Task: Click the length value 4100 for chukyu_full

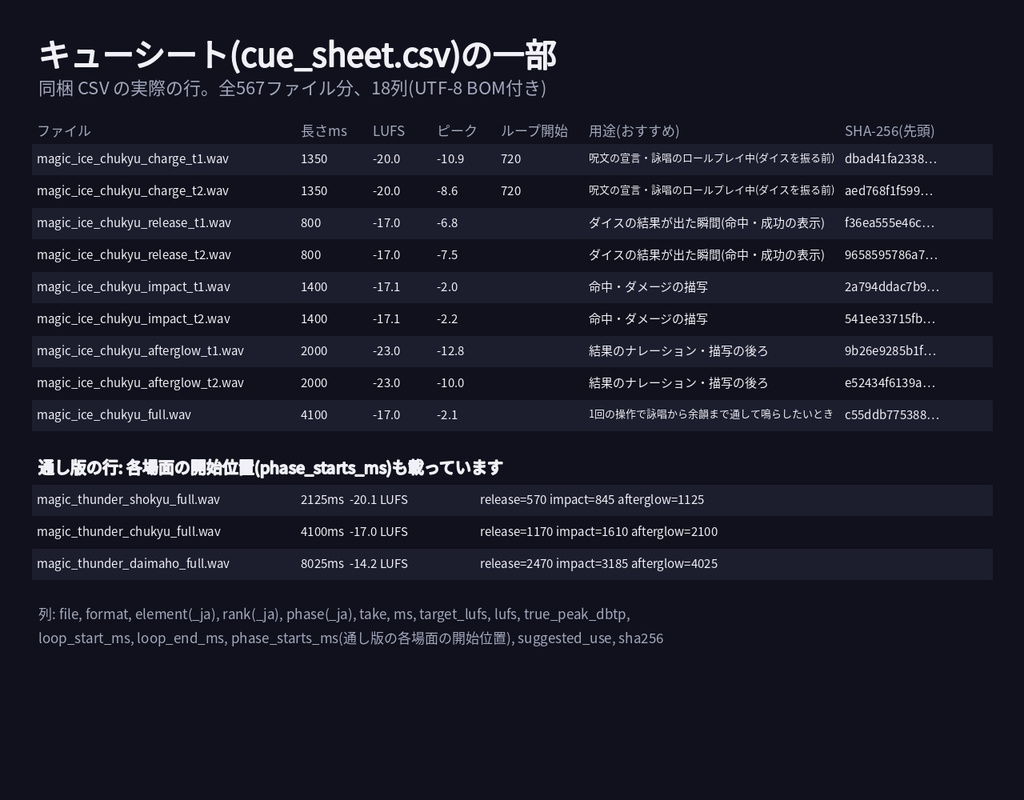Action: [x=314, y=415]
